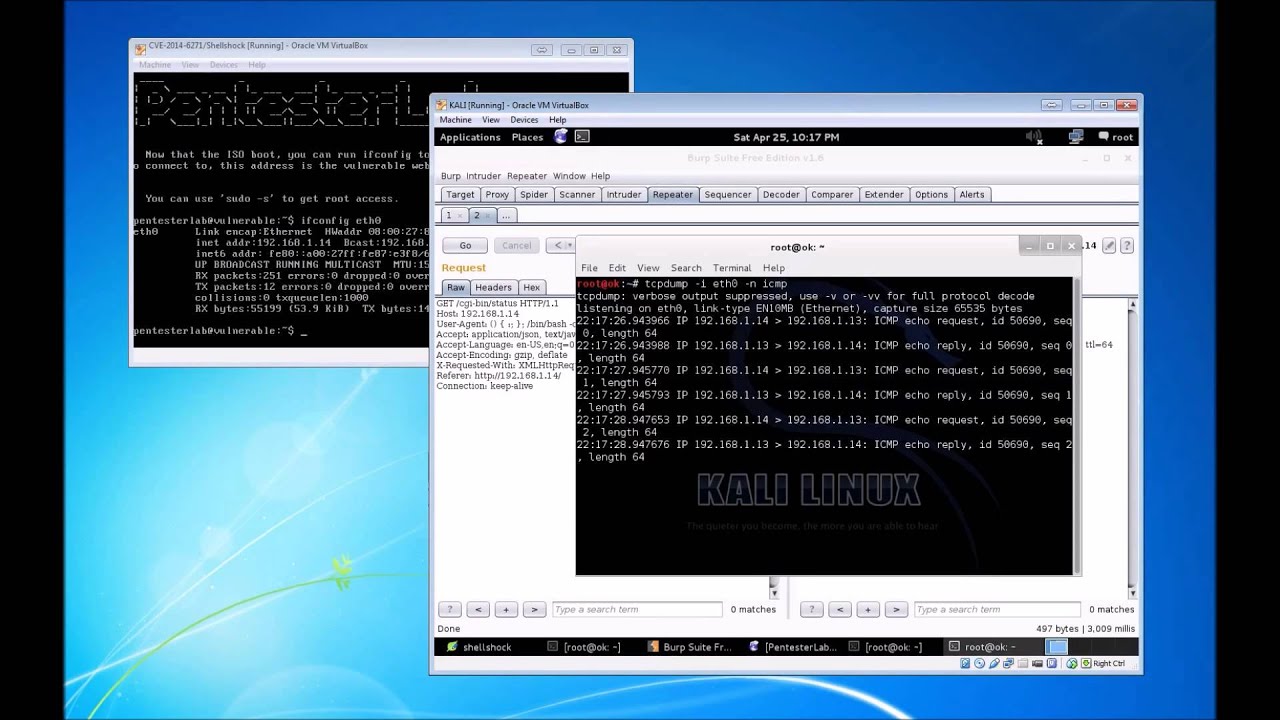Click the root@ok terminal vertical scrollbar
1280x720 pixels.
click(x=1077, y=425)
